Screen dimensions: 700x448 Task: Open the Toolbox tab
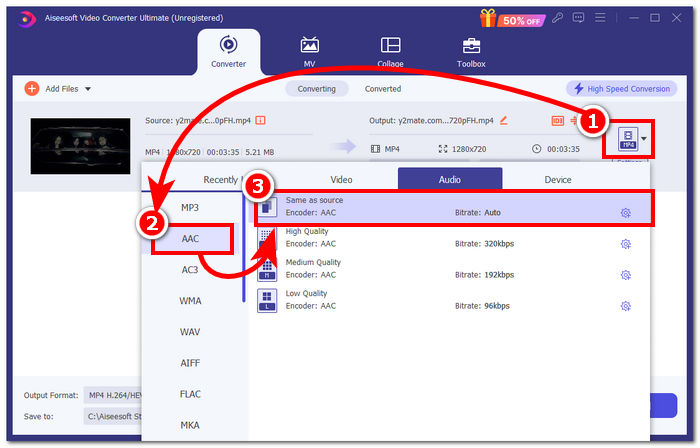point(471,52)
